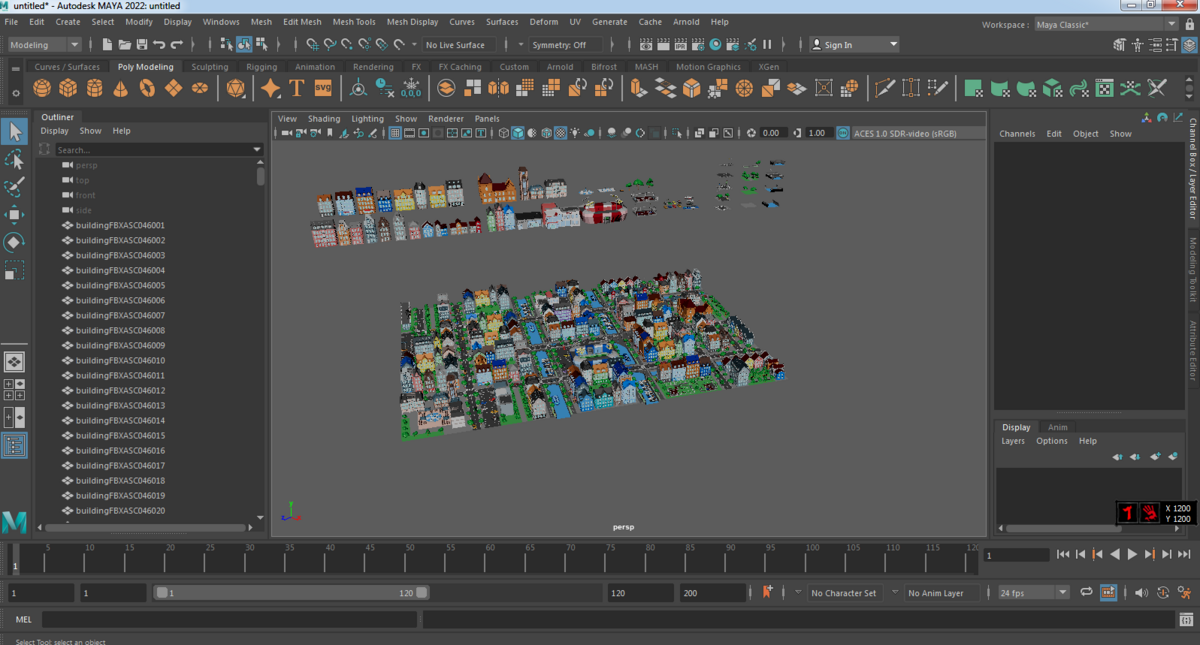Click the time range slider bar

tap(291, 593)
